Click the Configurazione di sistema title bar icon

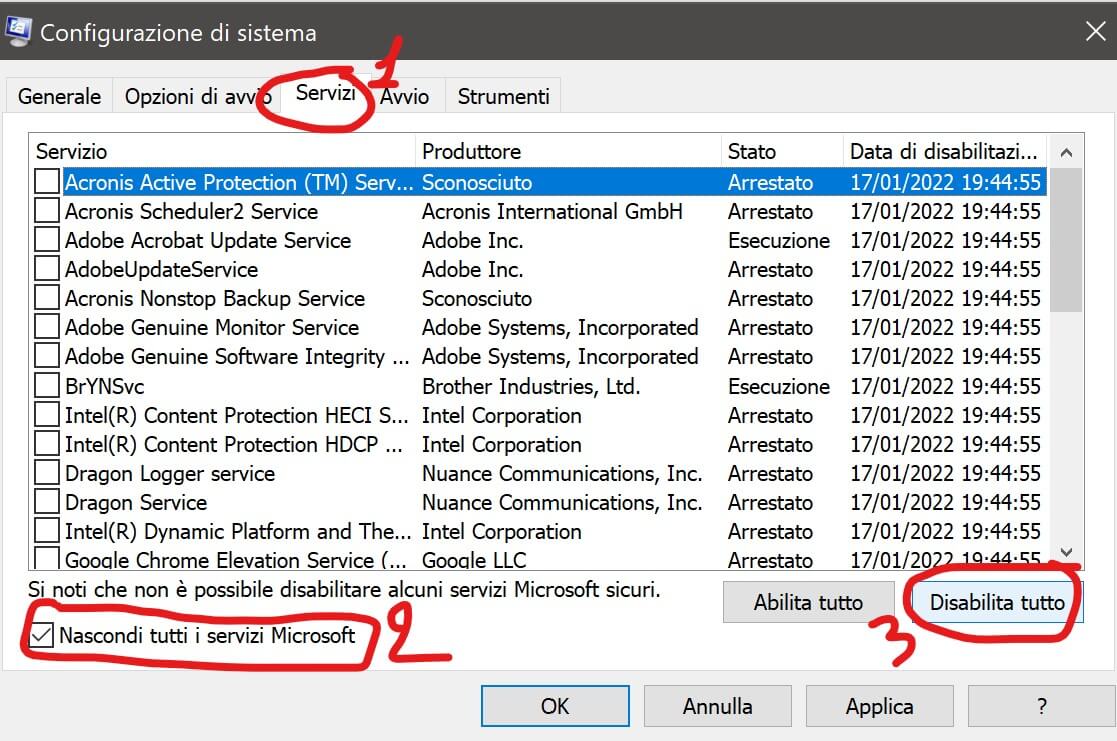coord(18,32)
